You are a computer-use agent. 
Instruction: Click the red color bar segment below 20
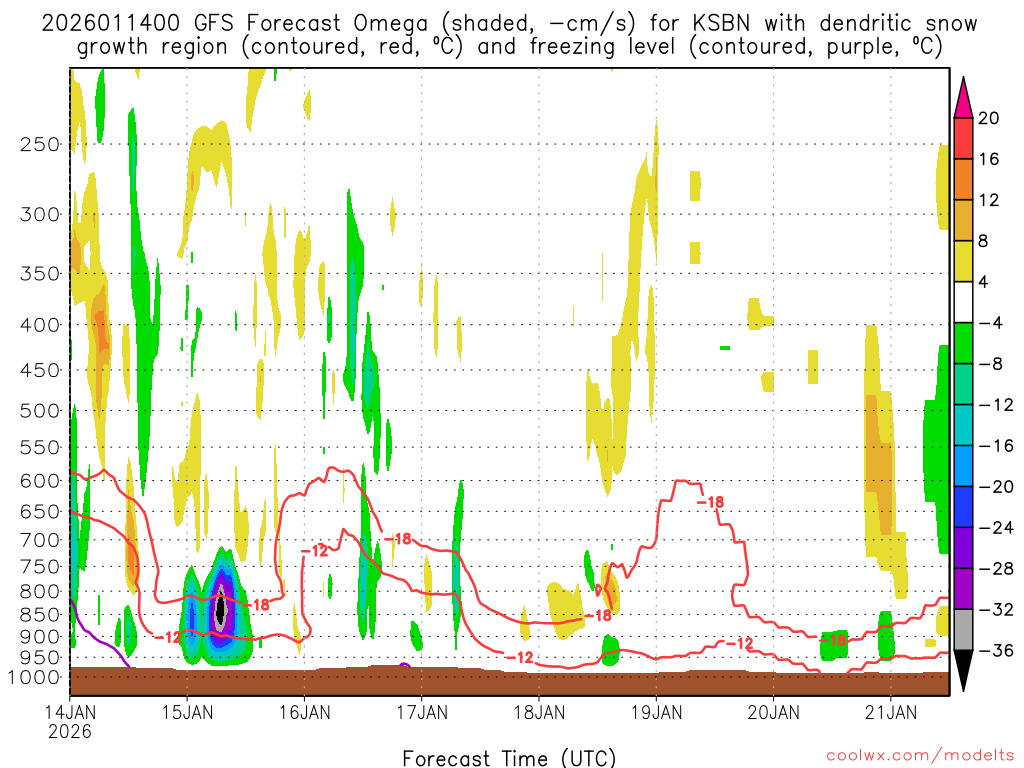tap(963, 138)
